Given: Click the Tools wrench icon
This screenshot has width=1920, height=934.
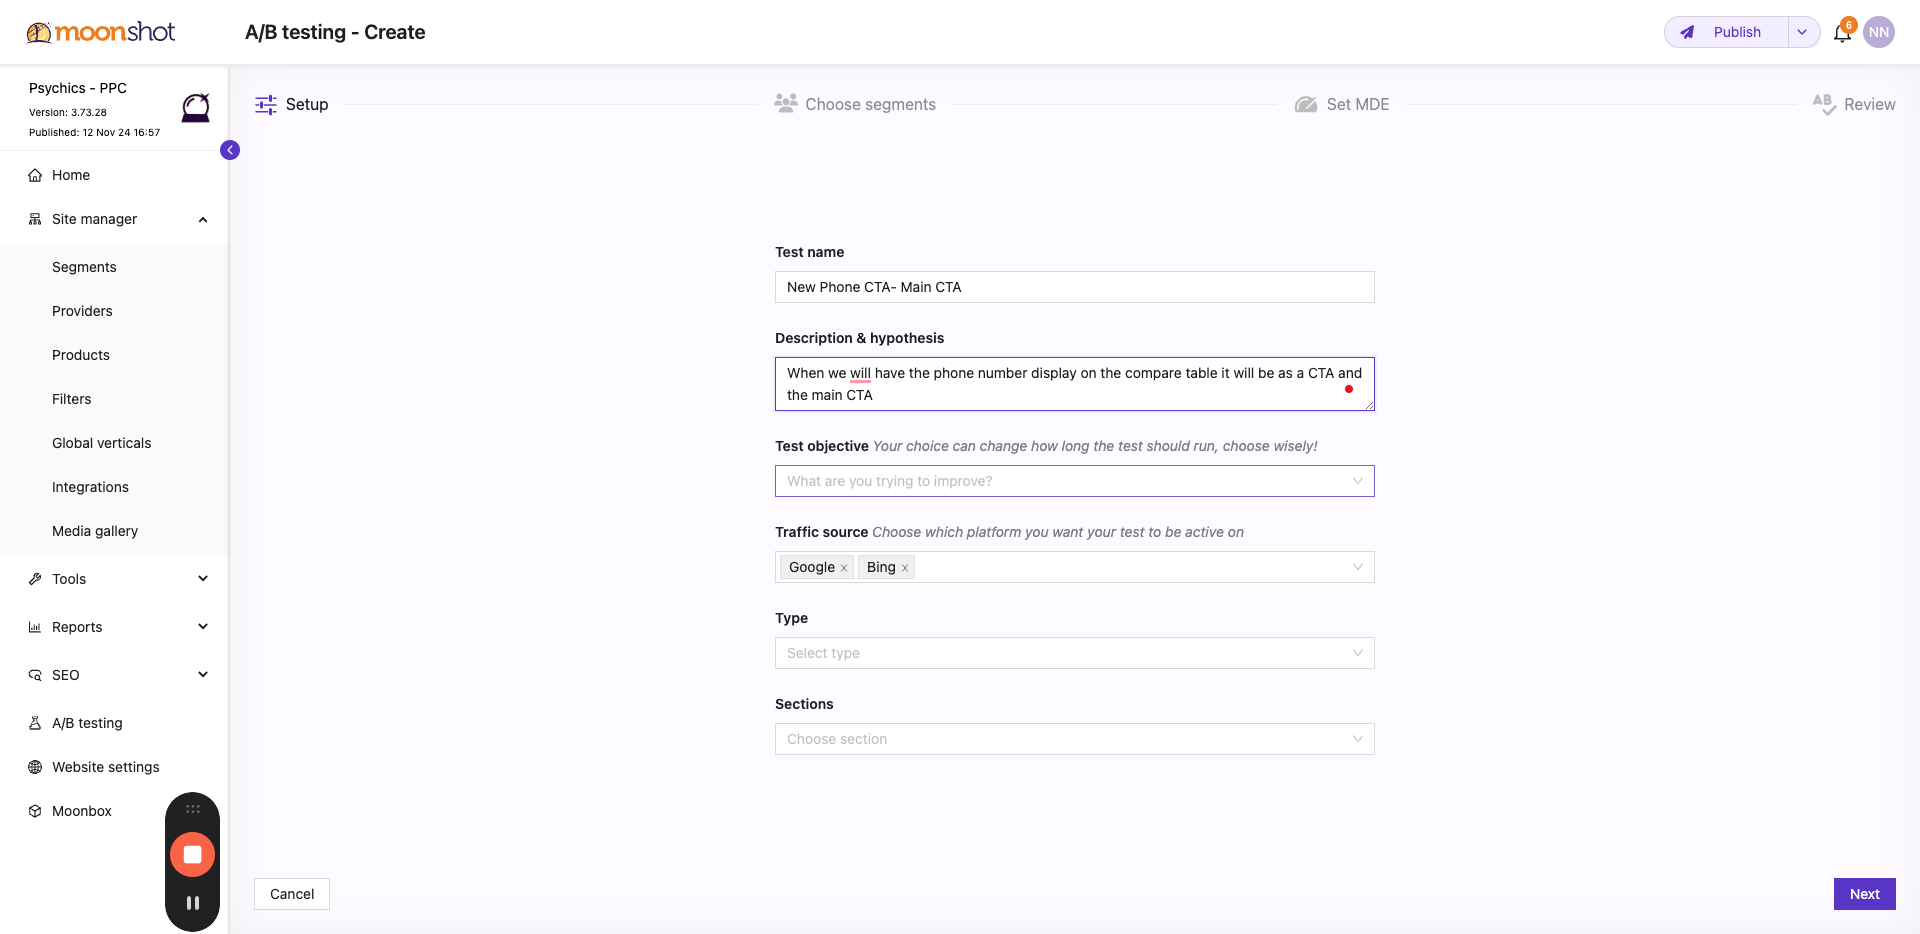Looking at the screenshot, I should 35,579.
